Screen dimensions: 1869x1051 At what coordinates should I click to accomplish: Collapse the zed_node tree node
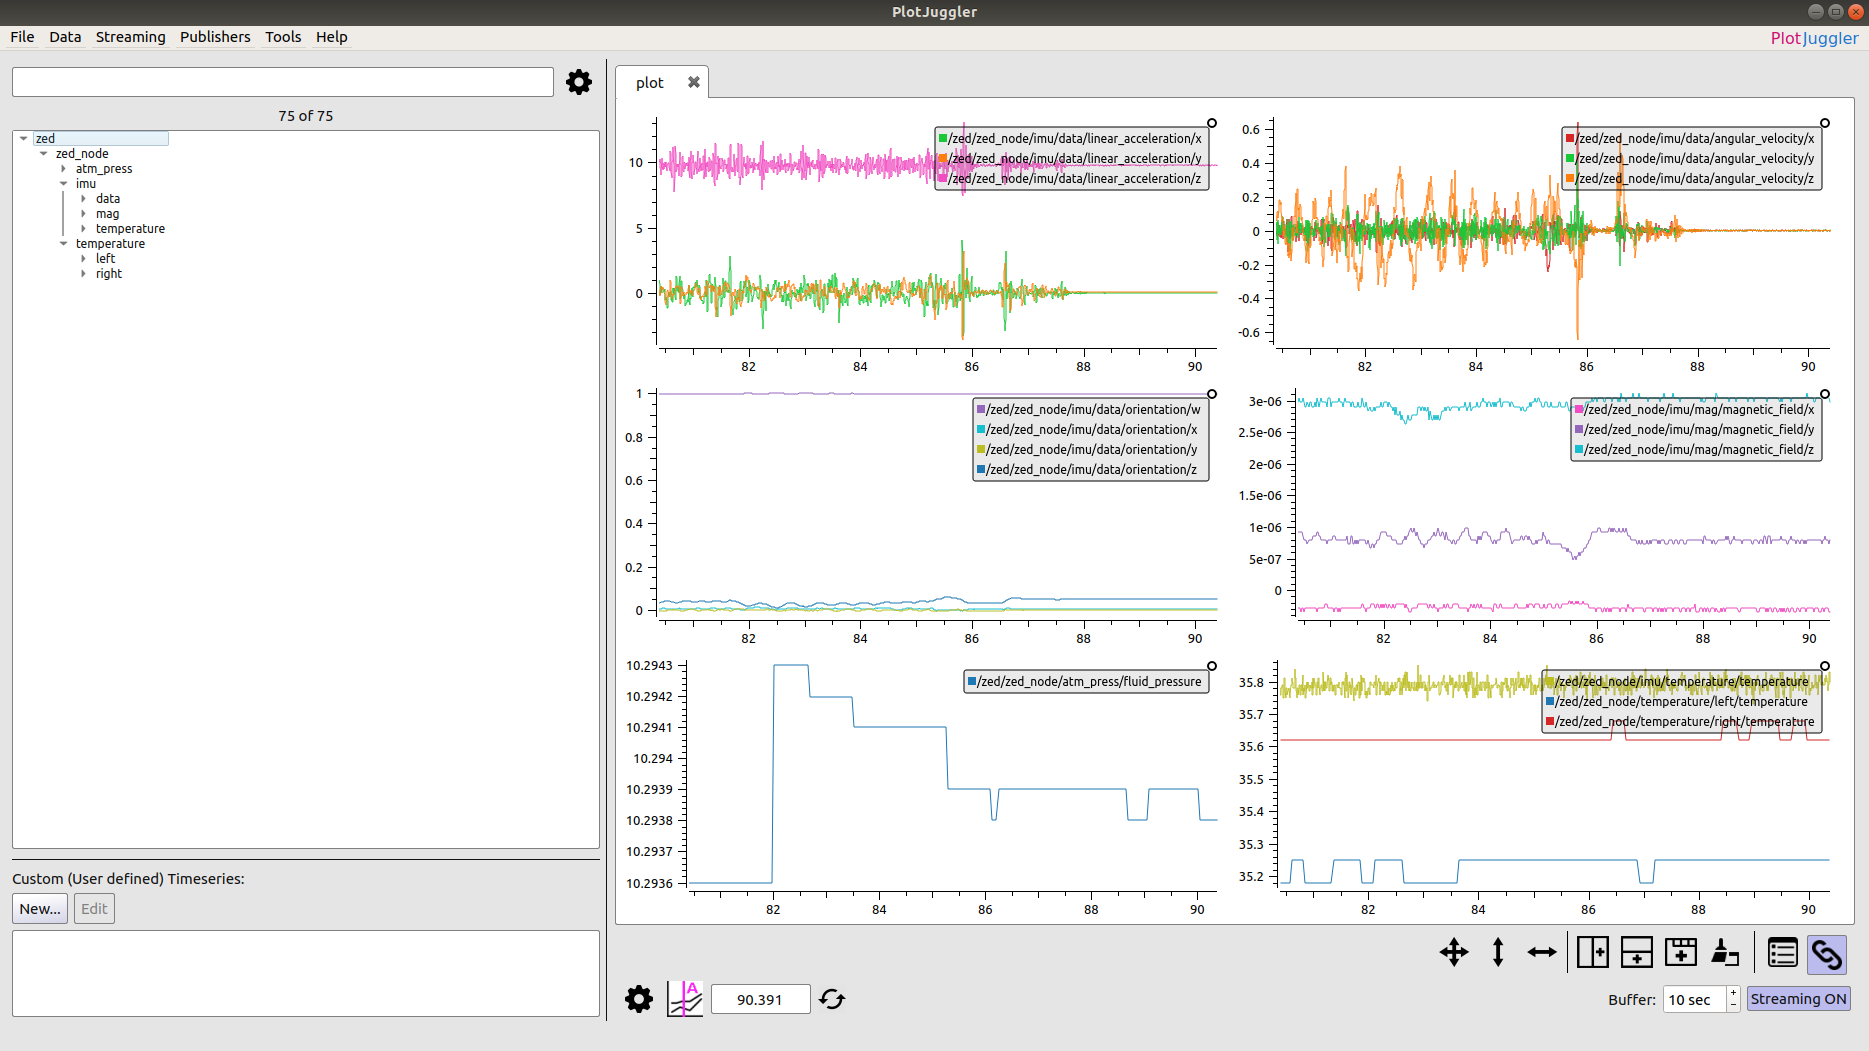[44, 154]
